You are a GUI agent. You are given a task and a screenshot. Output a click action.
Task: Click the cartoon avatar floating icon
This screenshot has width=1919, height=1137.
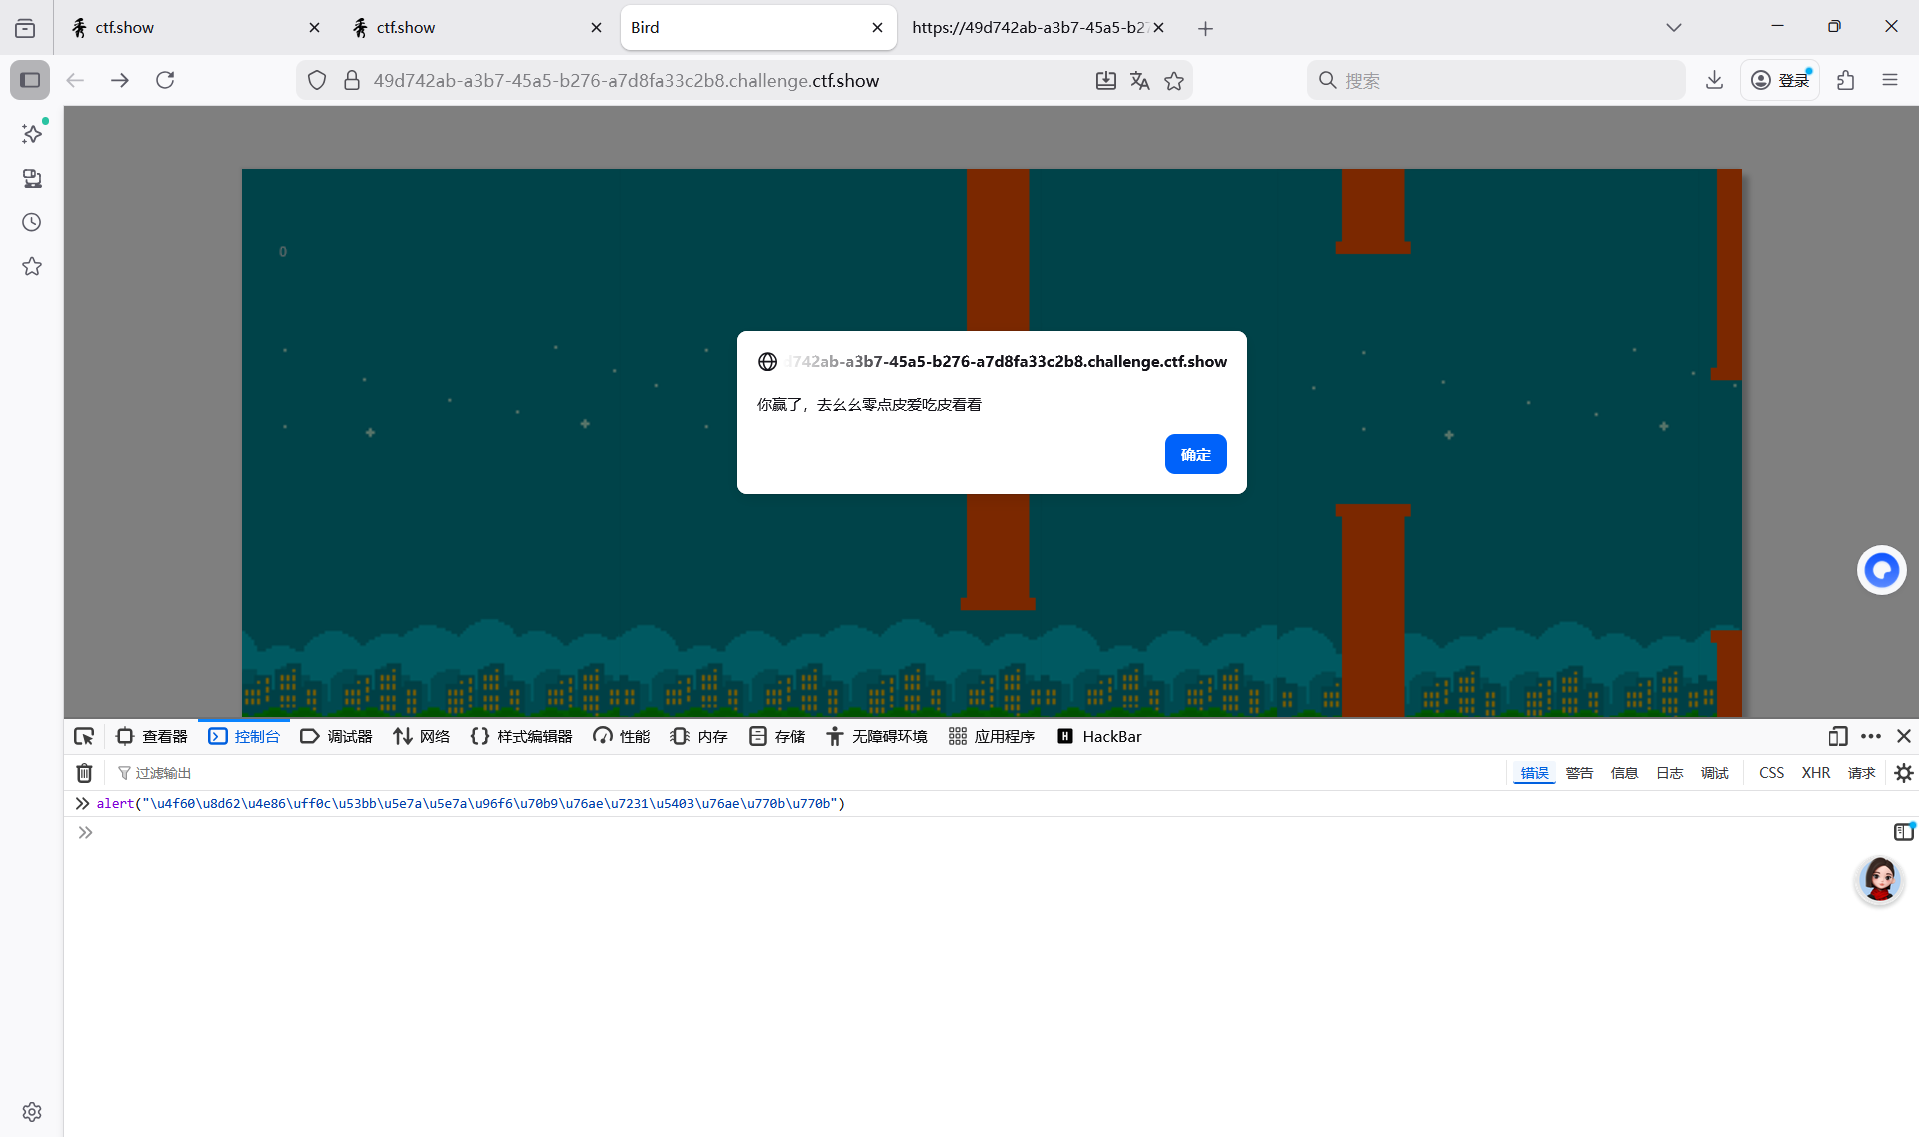pos(1879,880)
